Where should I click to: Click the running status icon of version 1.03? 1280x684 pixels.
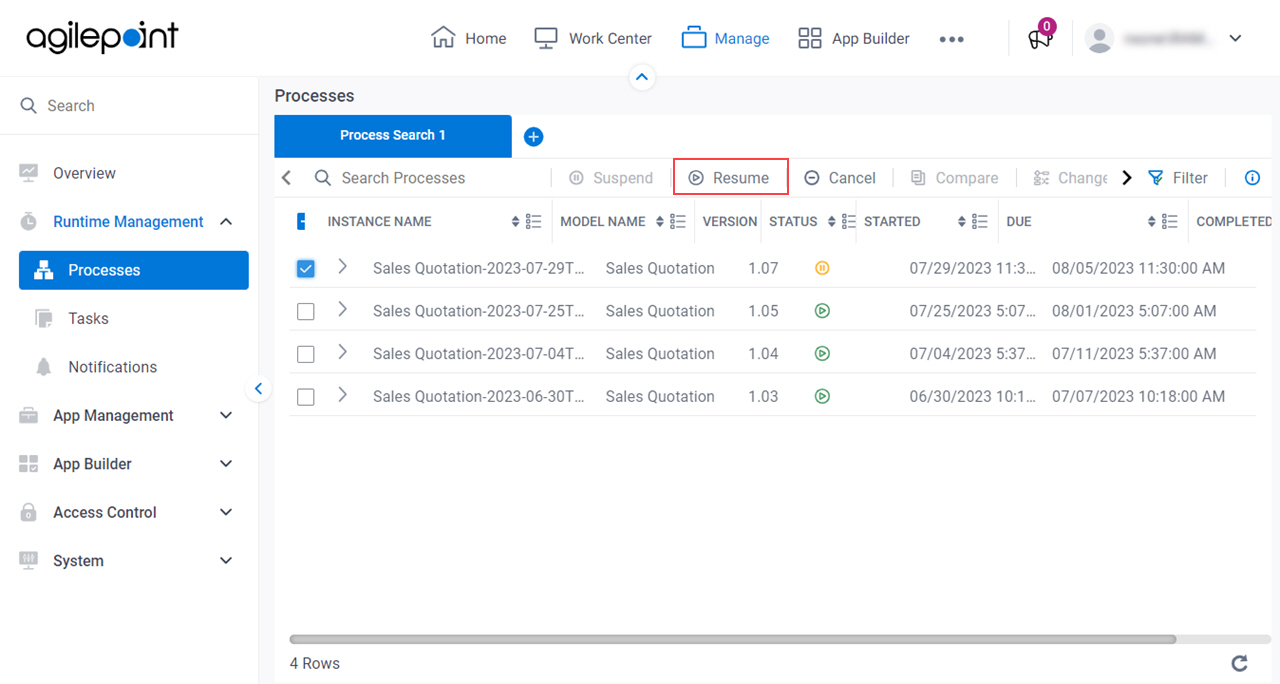pos(822,396)
